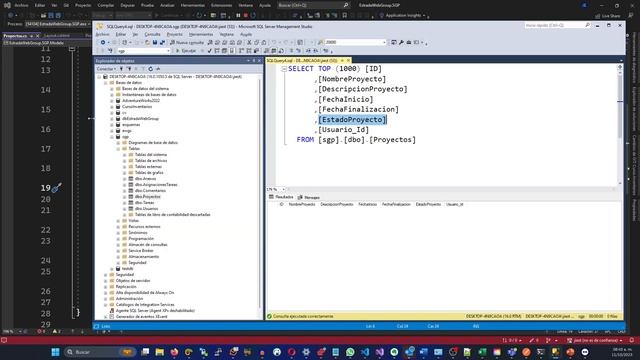Switch to the Resultados tab
This screenshot has height=360, width=640.
click(281, 197)
